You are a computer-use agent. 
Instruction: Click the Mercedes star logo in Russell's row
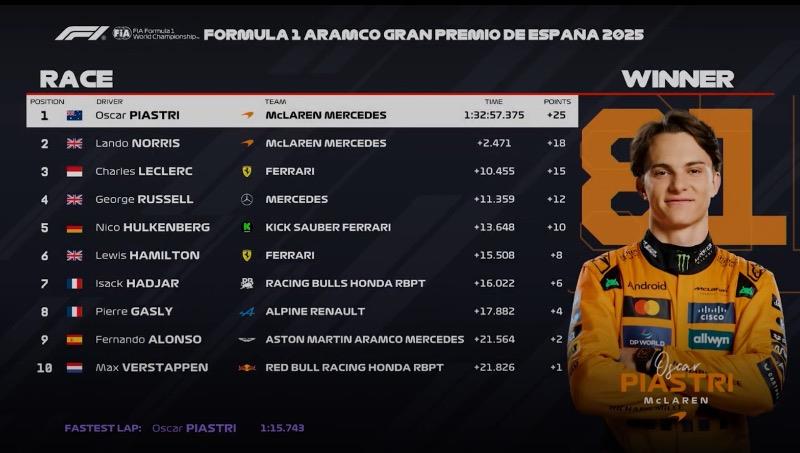pyautogui.click(x=247, y=199)
